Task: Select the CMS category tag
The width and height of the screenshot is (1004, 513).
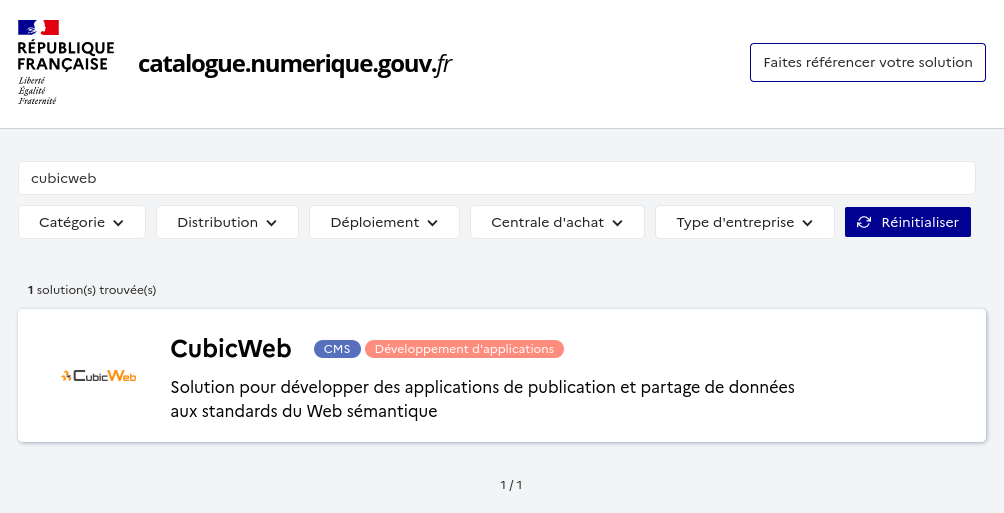Action: coord(337,349)
